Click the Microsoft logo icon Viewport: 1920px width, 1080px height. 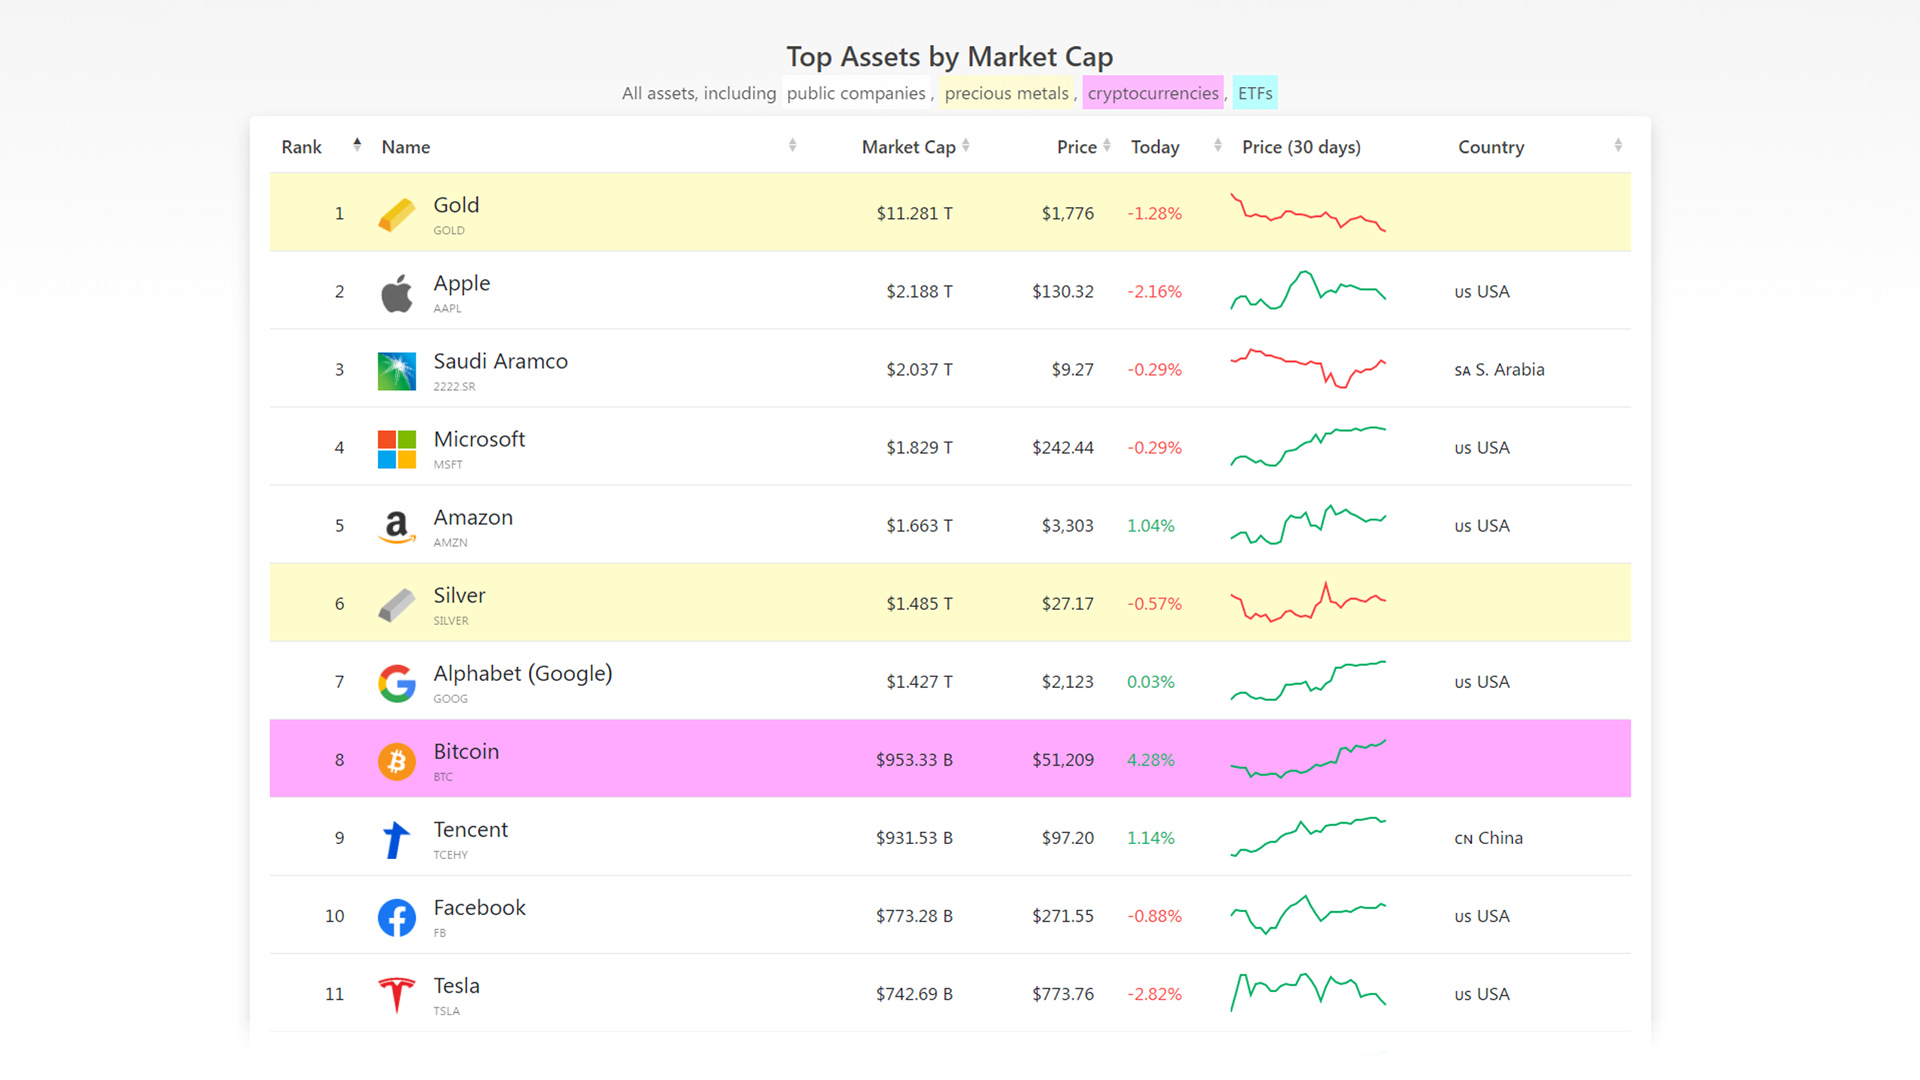pyautogui.click(x=397, y=449)
